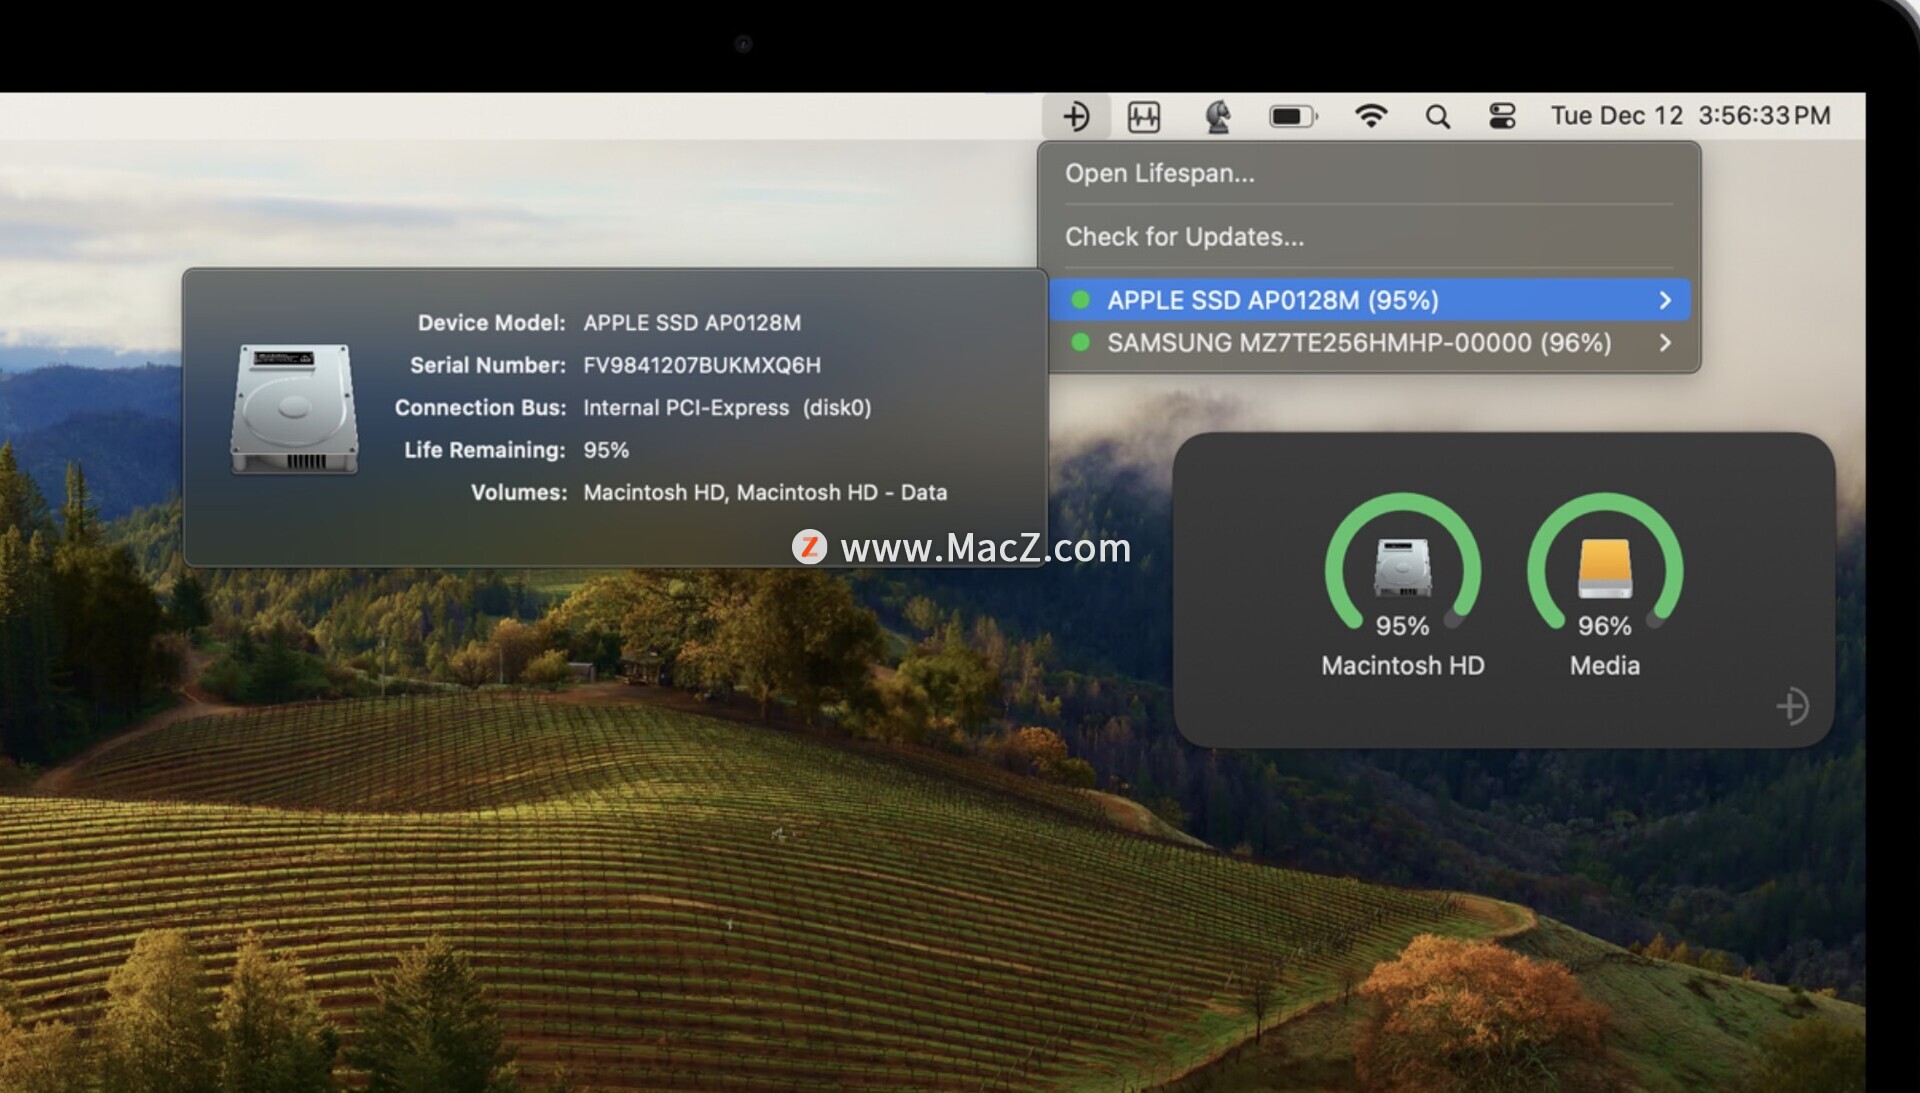The width and height of the screenshot is (1920, 1093).
Task: Click the Macintosh HD gauge drive icon
Action: [x=1402, y=567]
